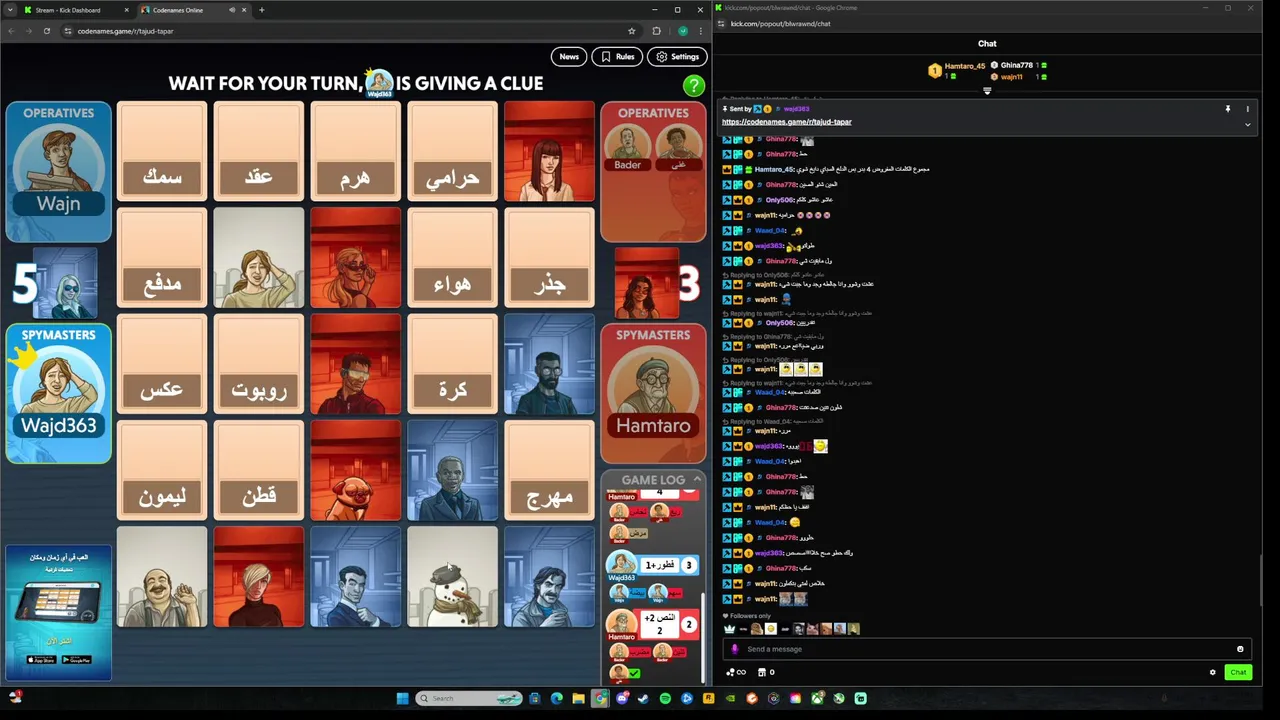Collapse the Game Log panel arrow
The width and height of the screenshot is (1280, 720).
point(697,479)
